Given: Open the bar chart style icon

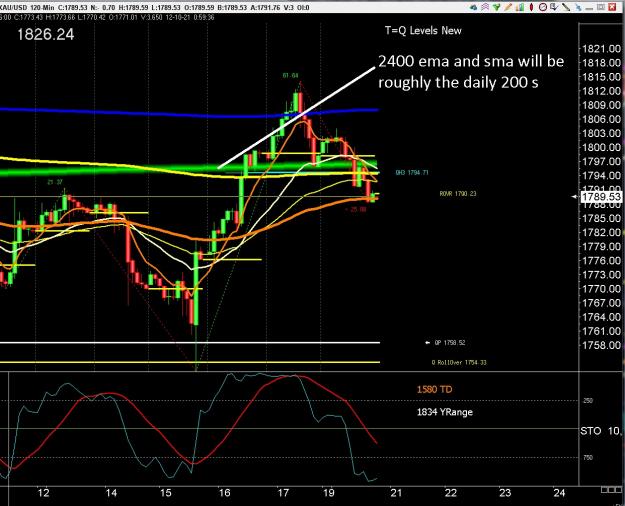Looking at the screenshot, I should [x=520, y=7].
